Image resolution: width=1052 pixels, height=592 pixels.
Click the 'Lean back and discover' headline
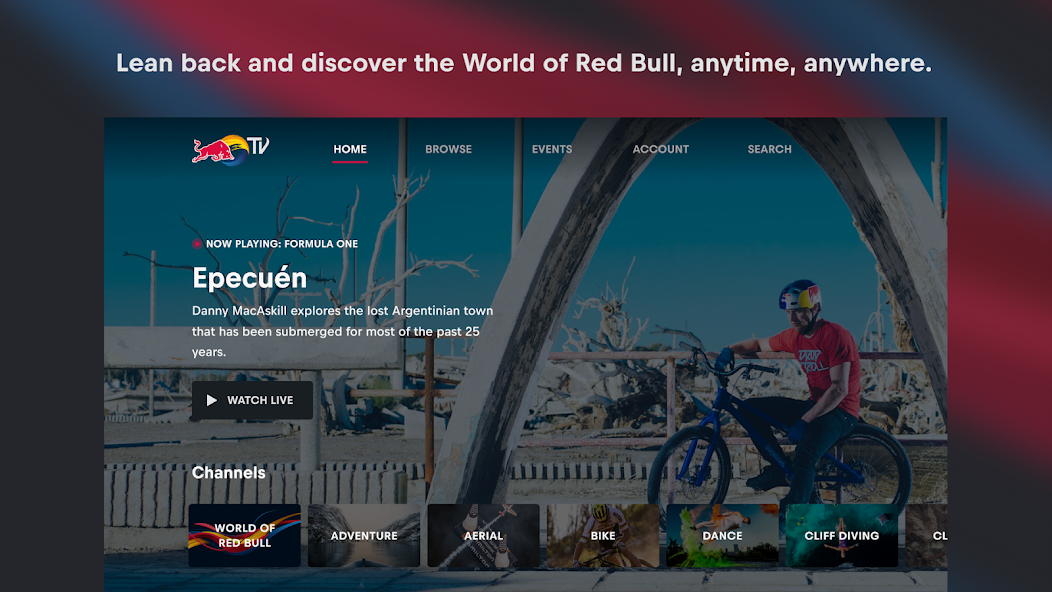[524, 63]
